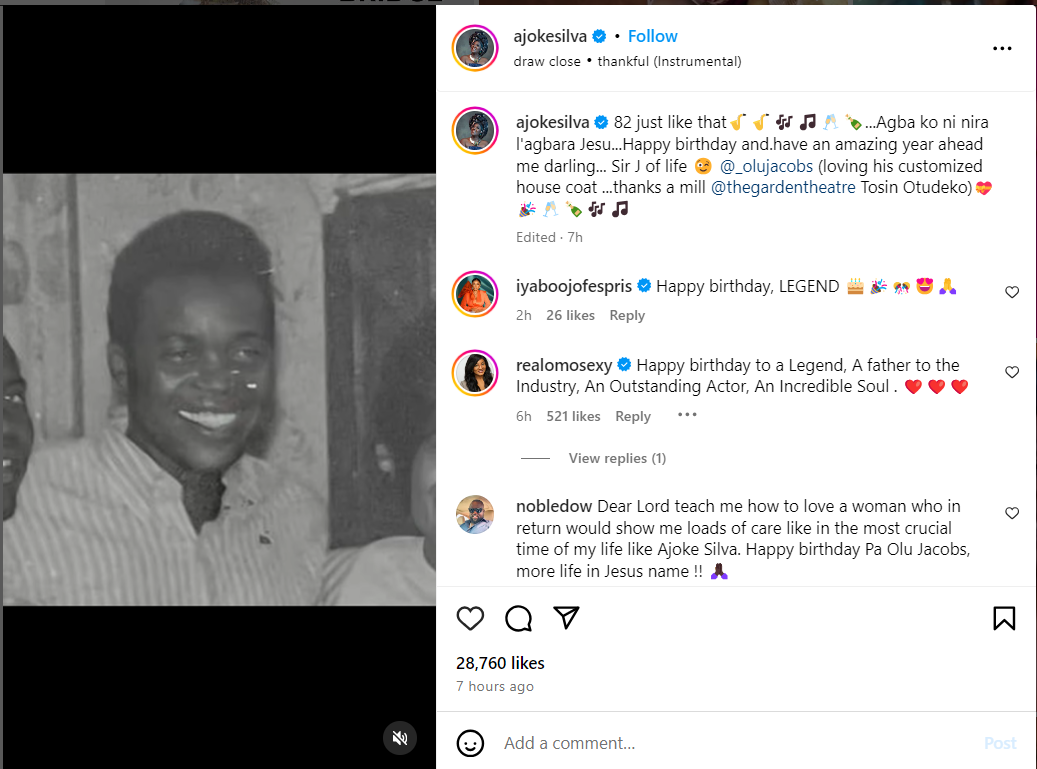Open comments with the speech bubble icon
The width and height of the screenshot is (1037, 769).
[x=518, y=619]
